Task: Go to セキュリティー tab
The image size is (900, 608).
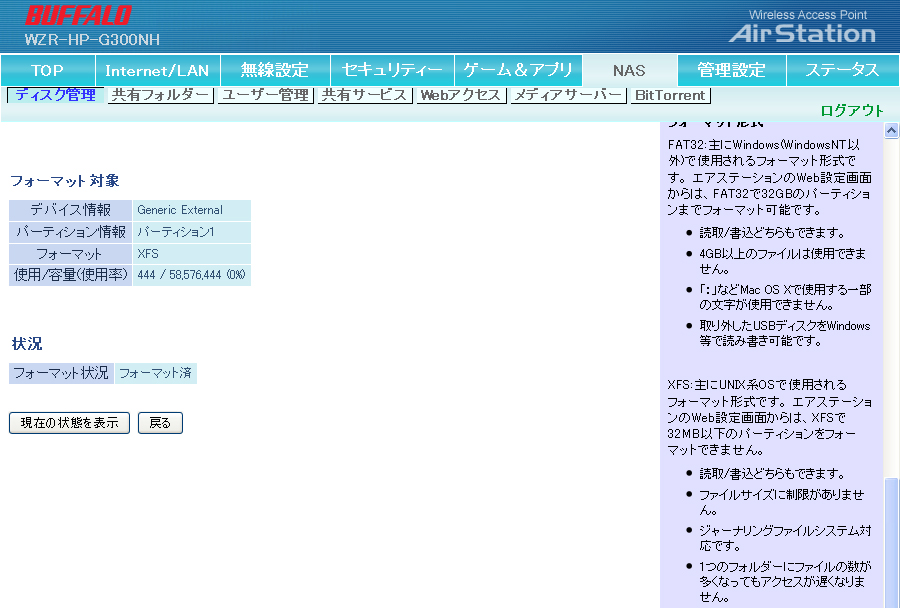Action: [x=392, y=70]
